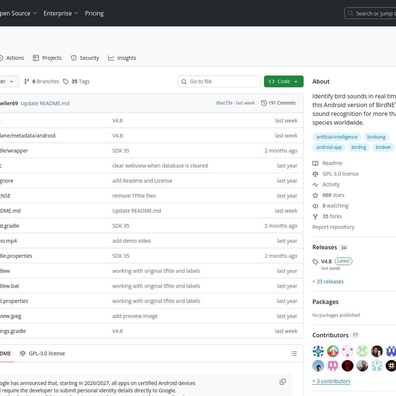Open the README outline list icon

point(294,353)
